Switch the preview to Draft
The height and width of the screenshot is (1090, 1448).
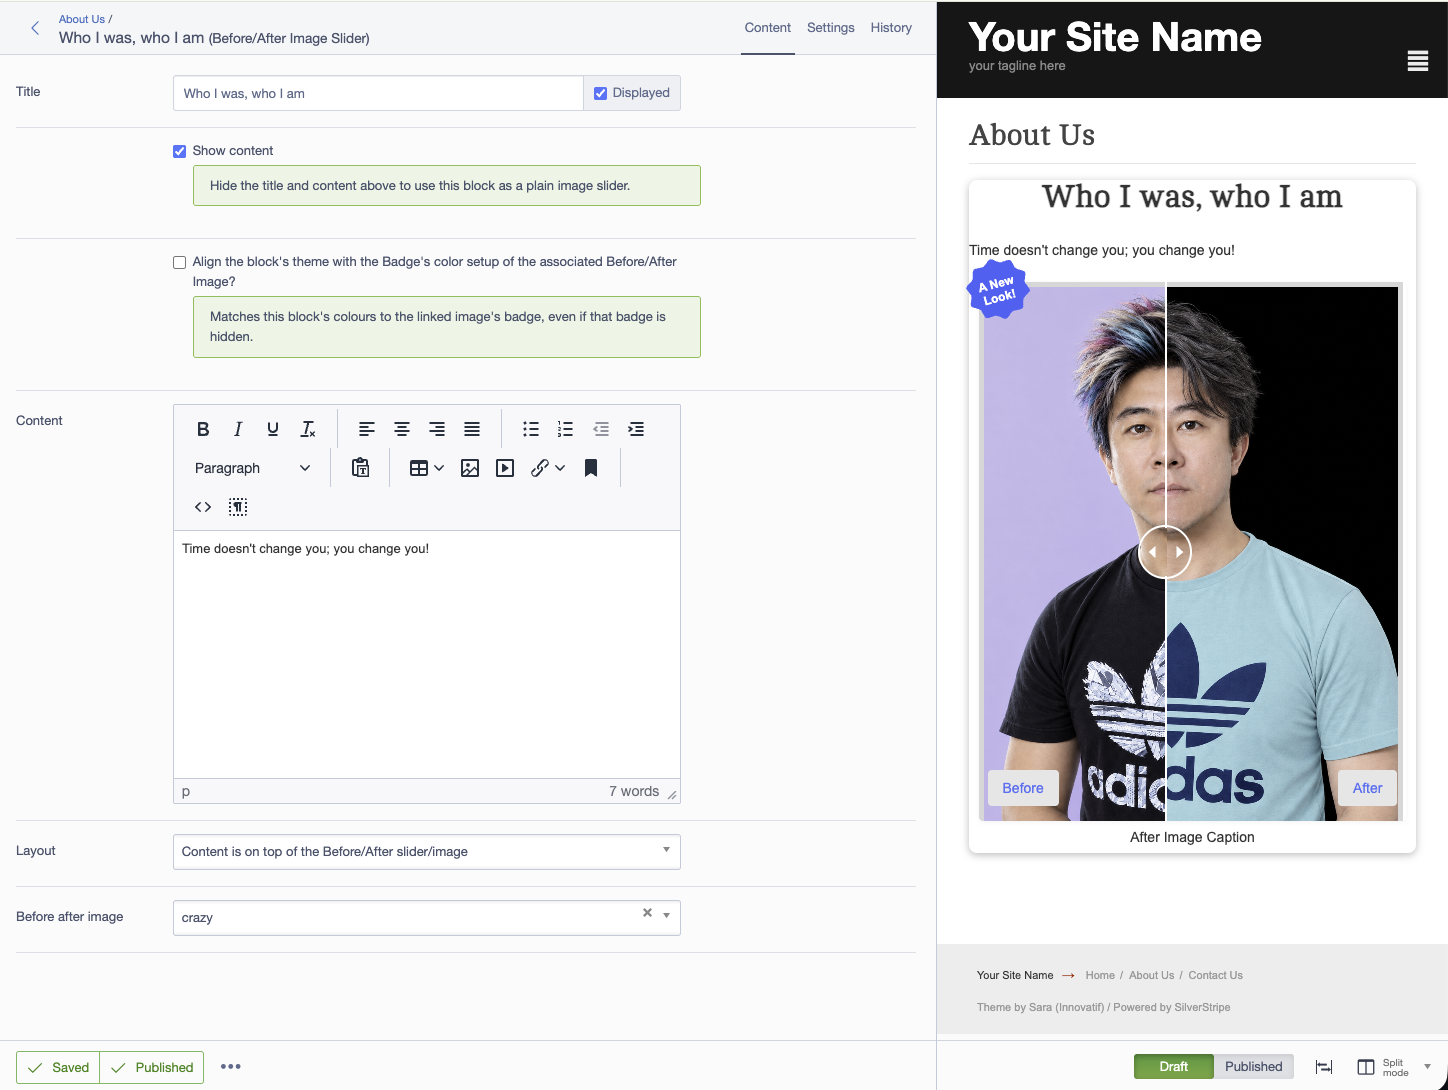[1174, 1067]
